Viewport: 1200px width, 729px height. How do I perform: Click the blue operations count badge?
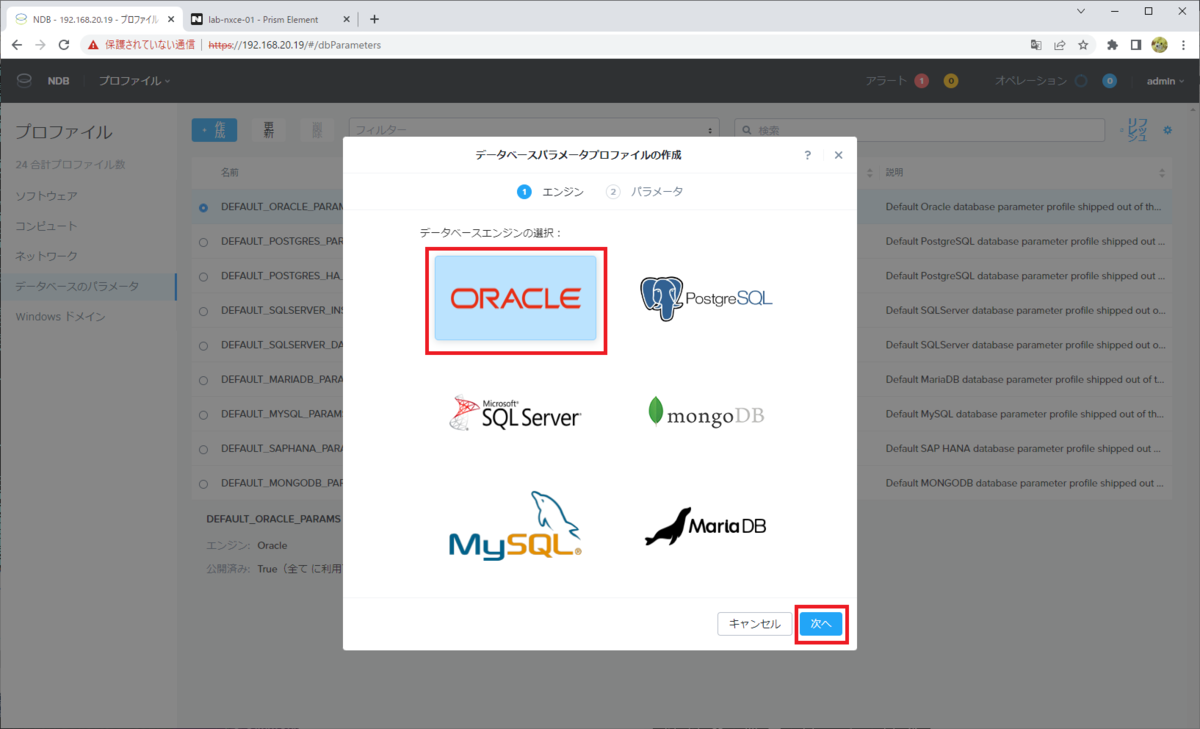pyautogui.click(x=1110, y=81)
